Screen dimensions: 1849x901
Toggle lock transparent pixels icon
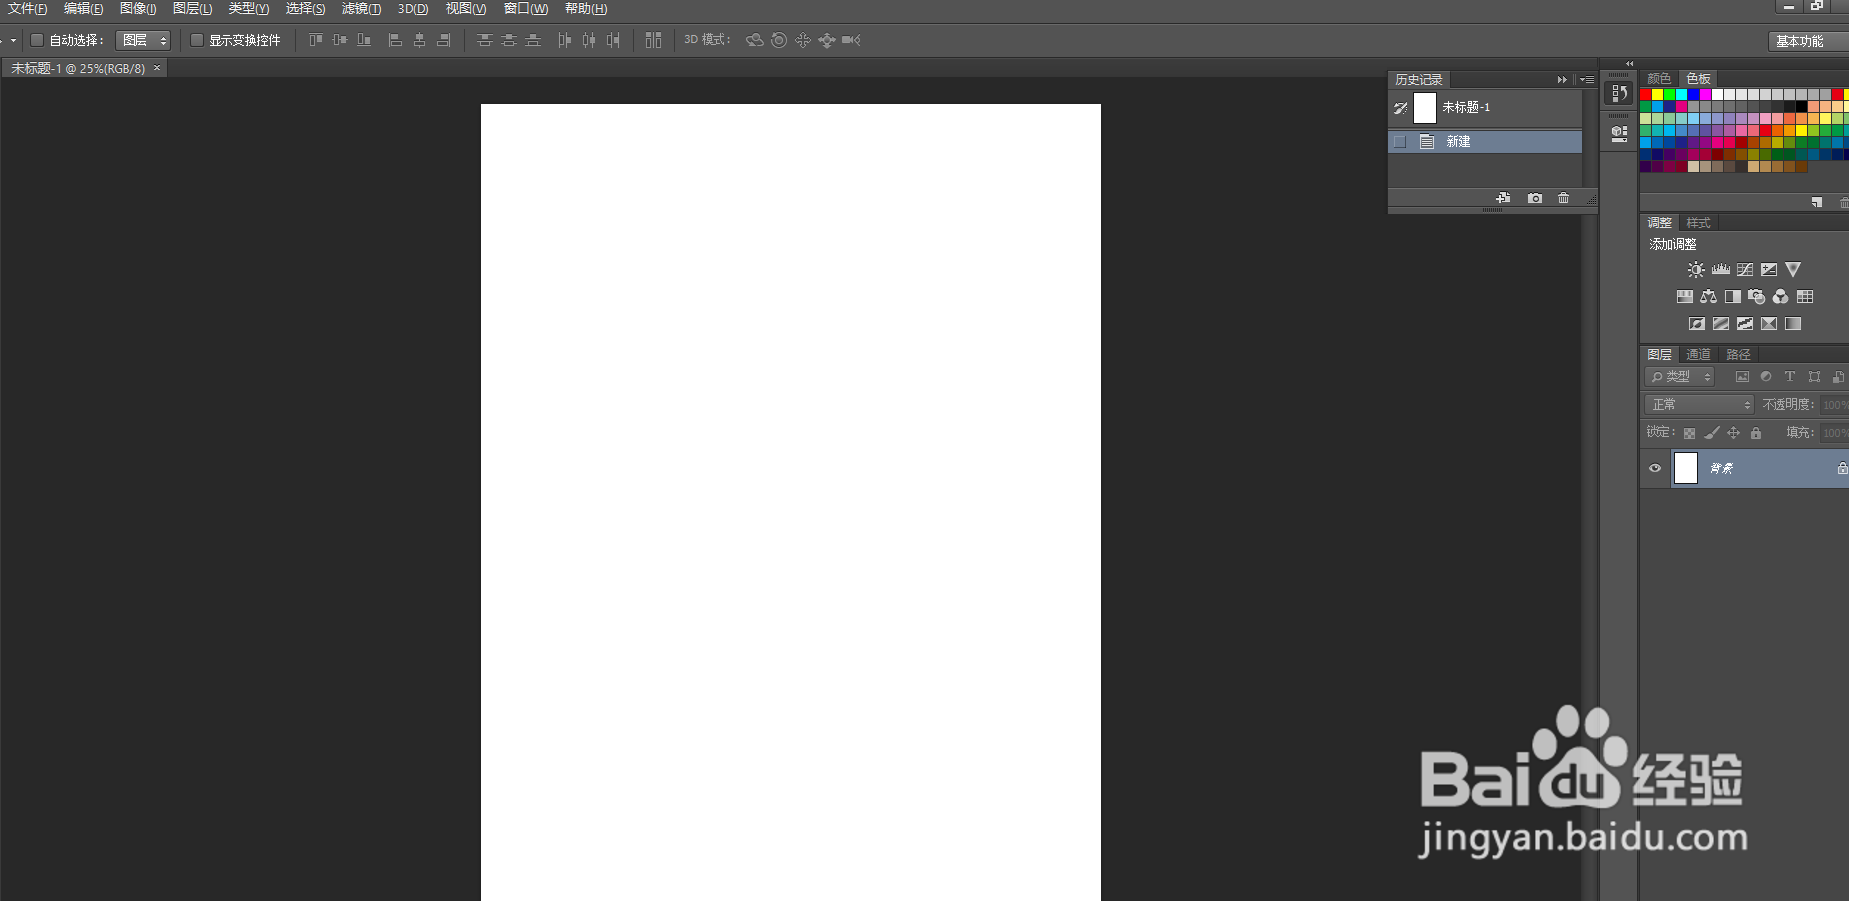(1689, 433)
